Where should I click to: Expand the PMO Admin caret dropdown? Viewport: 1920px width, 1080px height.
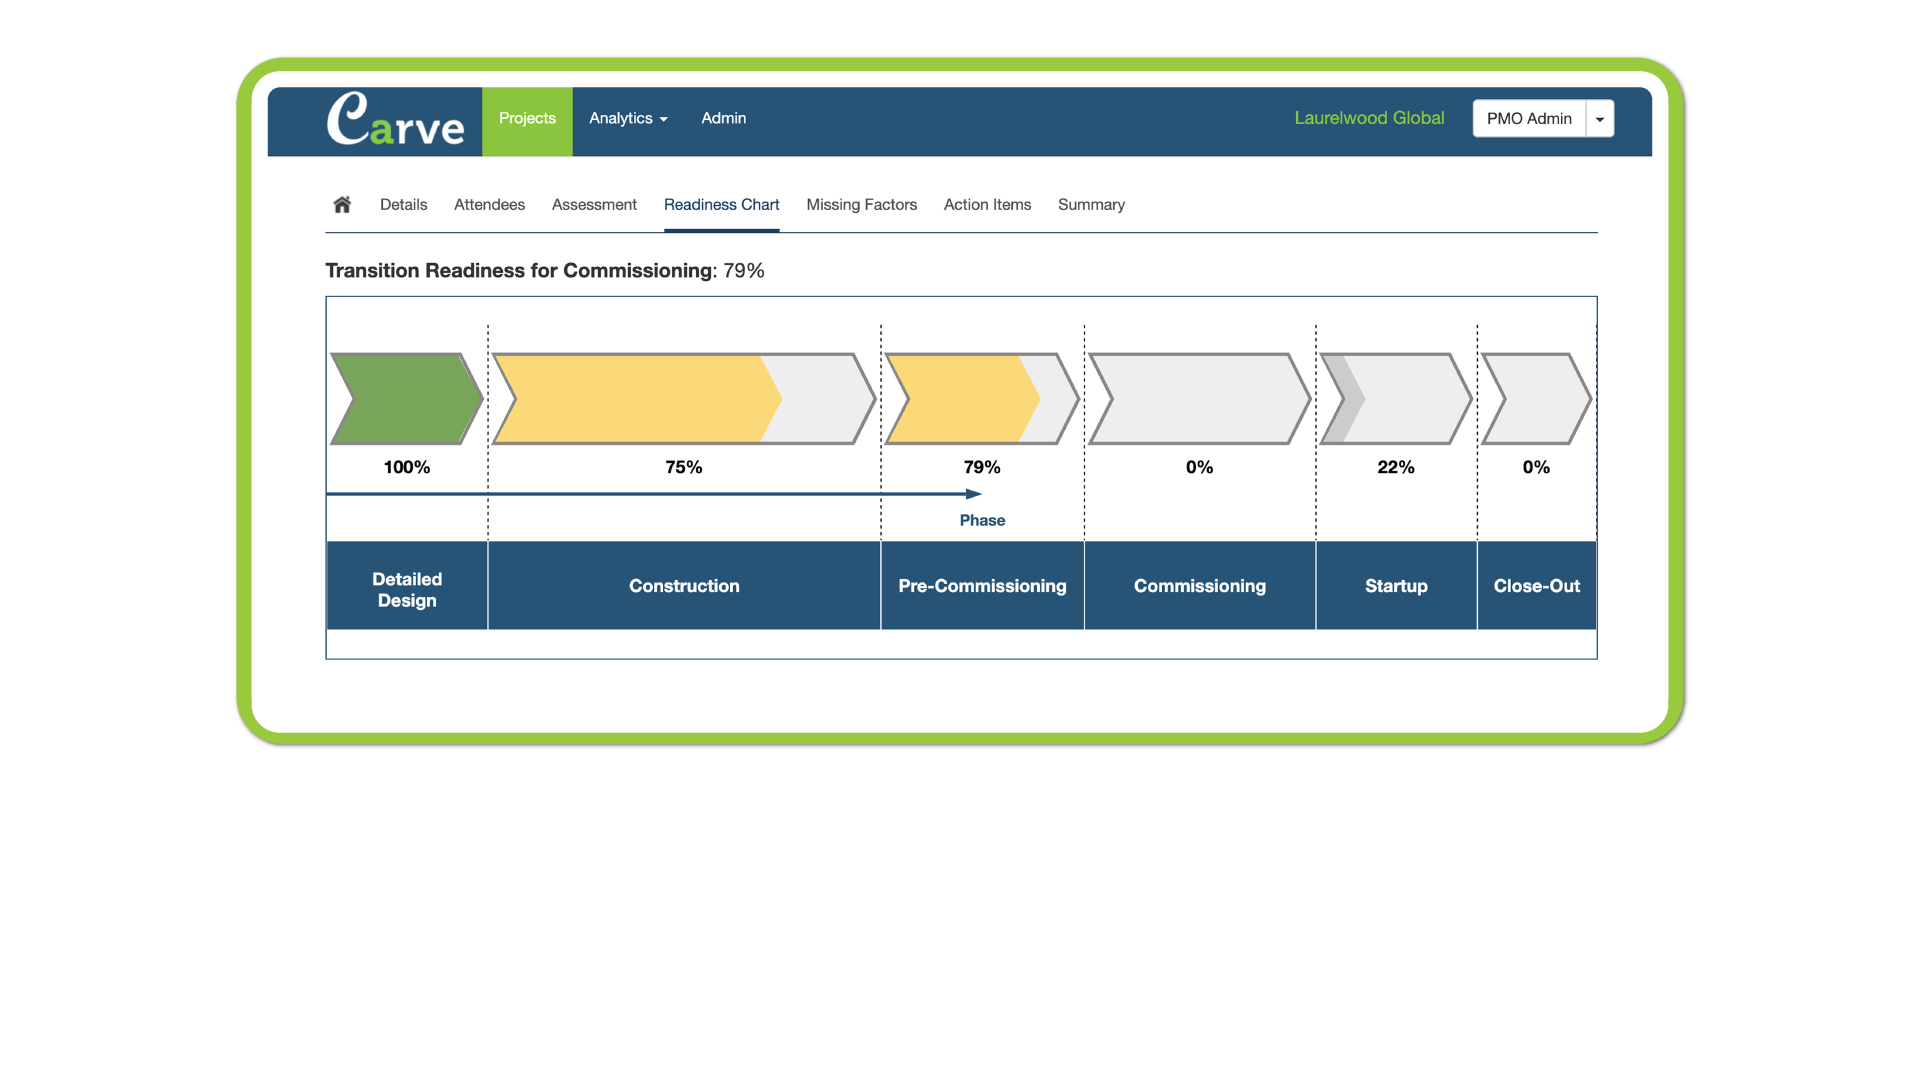coord(1600,119)
